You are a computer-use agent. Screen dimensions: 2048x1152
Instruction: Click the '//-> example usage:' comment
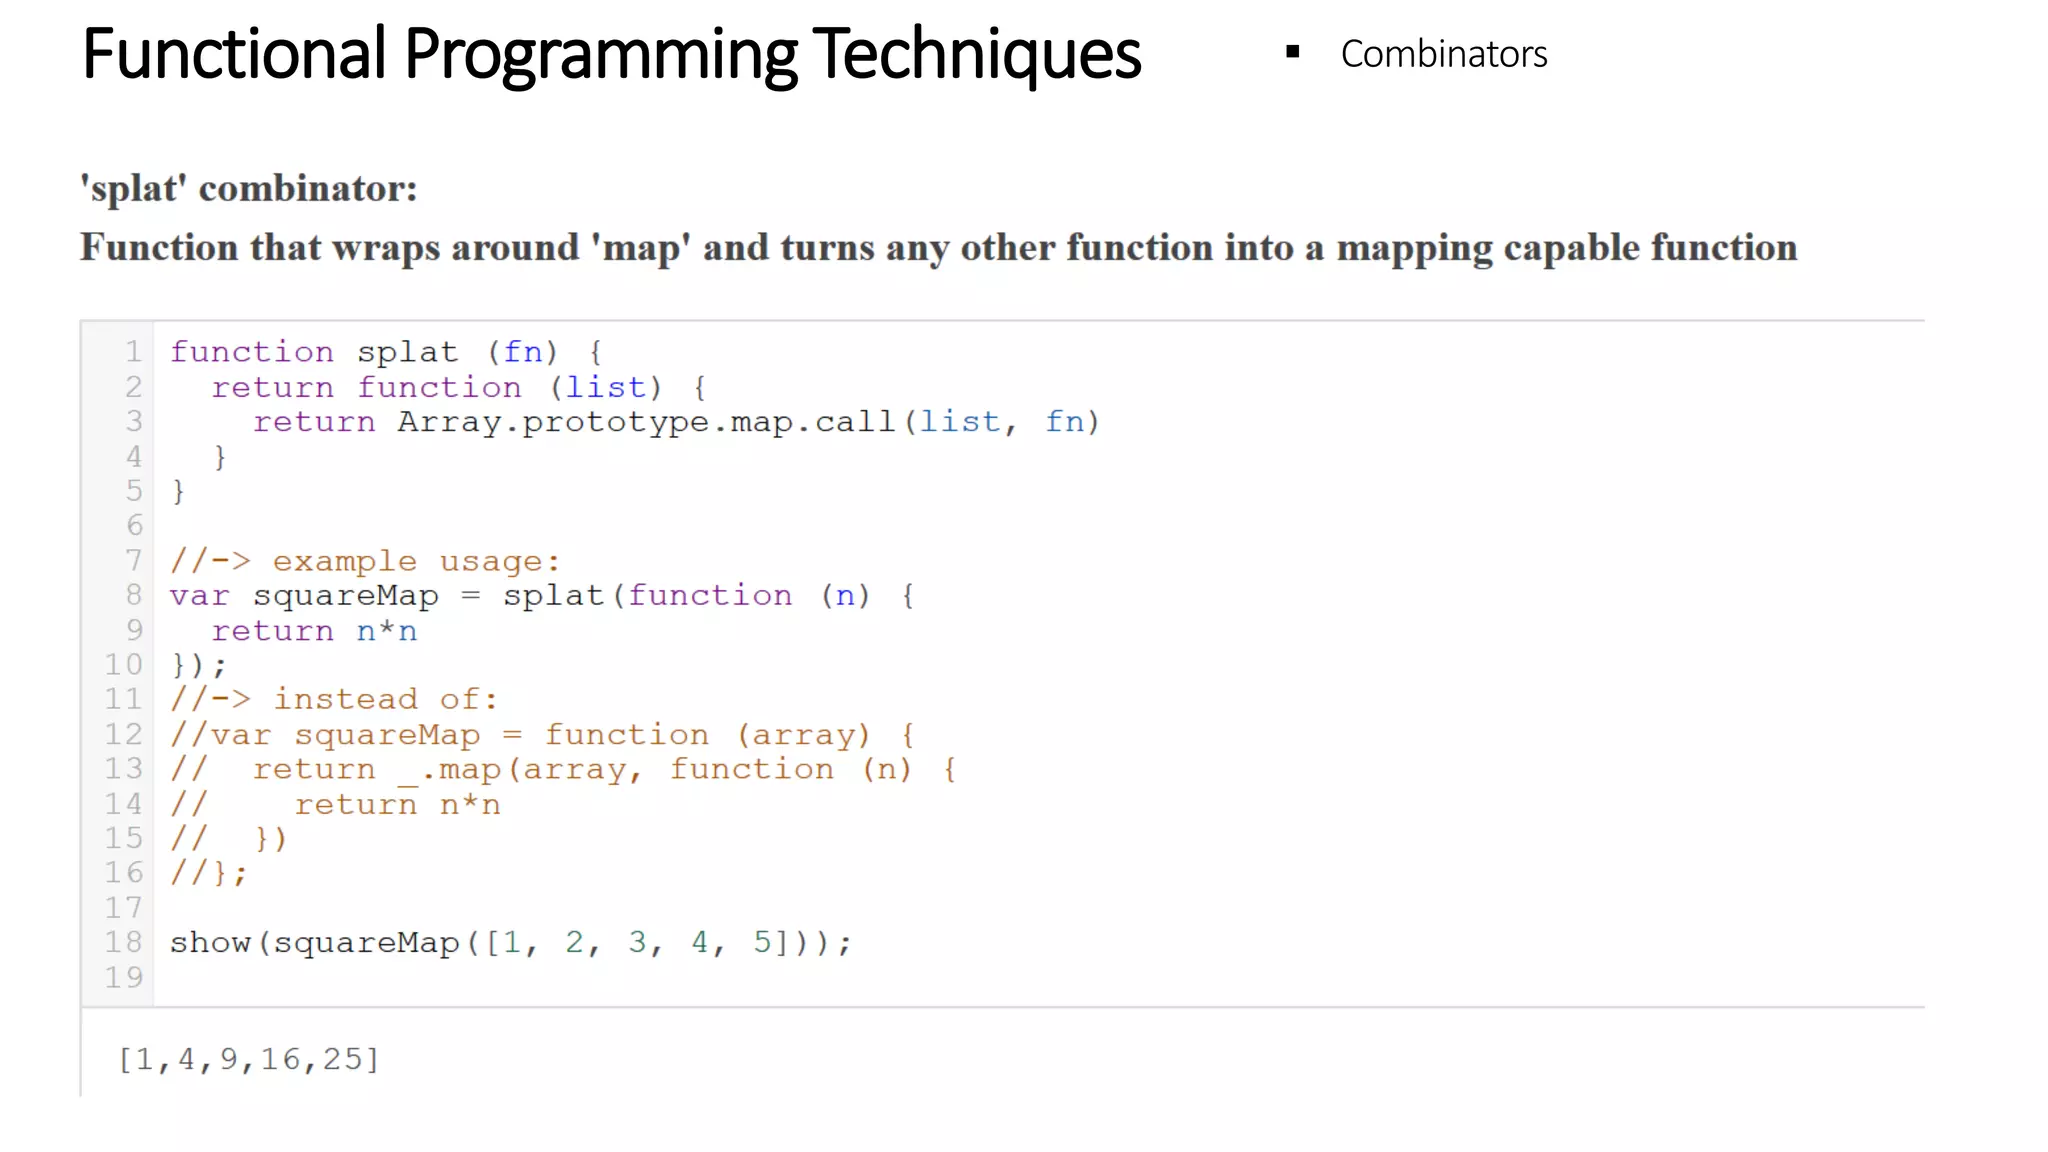coord(364,561)
